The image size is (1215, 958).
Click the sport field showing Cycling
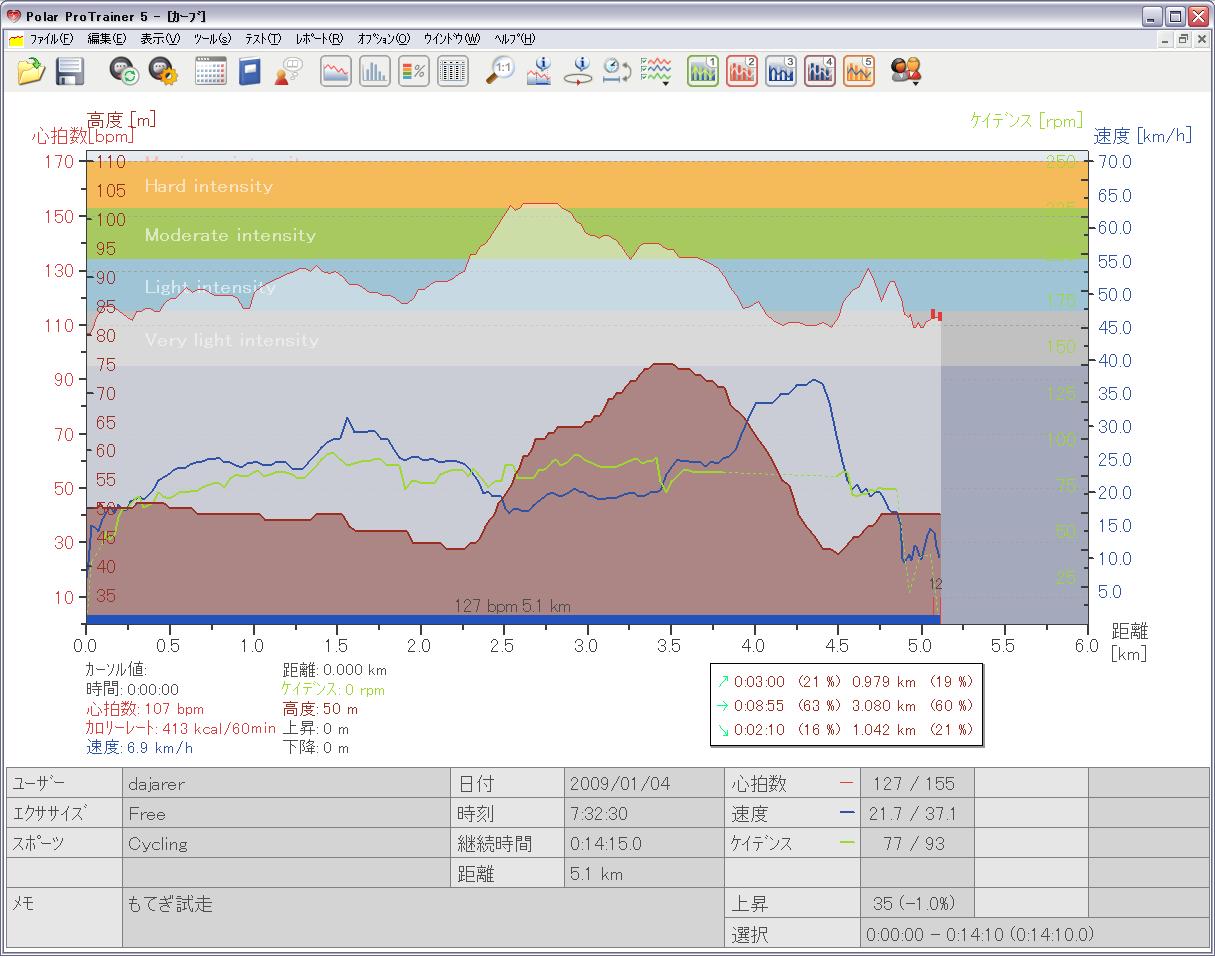(x=286, y=844)
